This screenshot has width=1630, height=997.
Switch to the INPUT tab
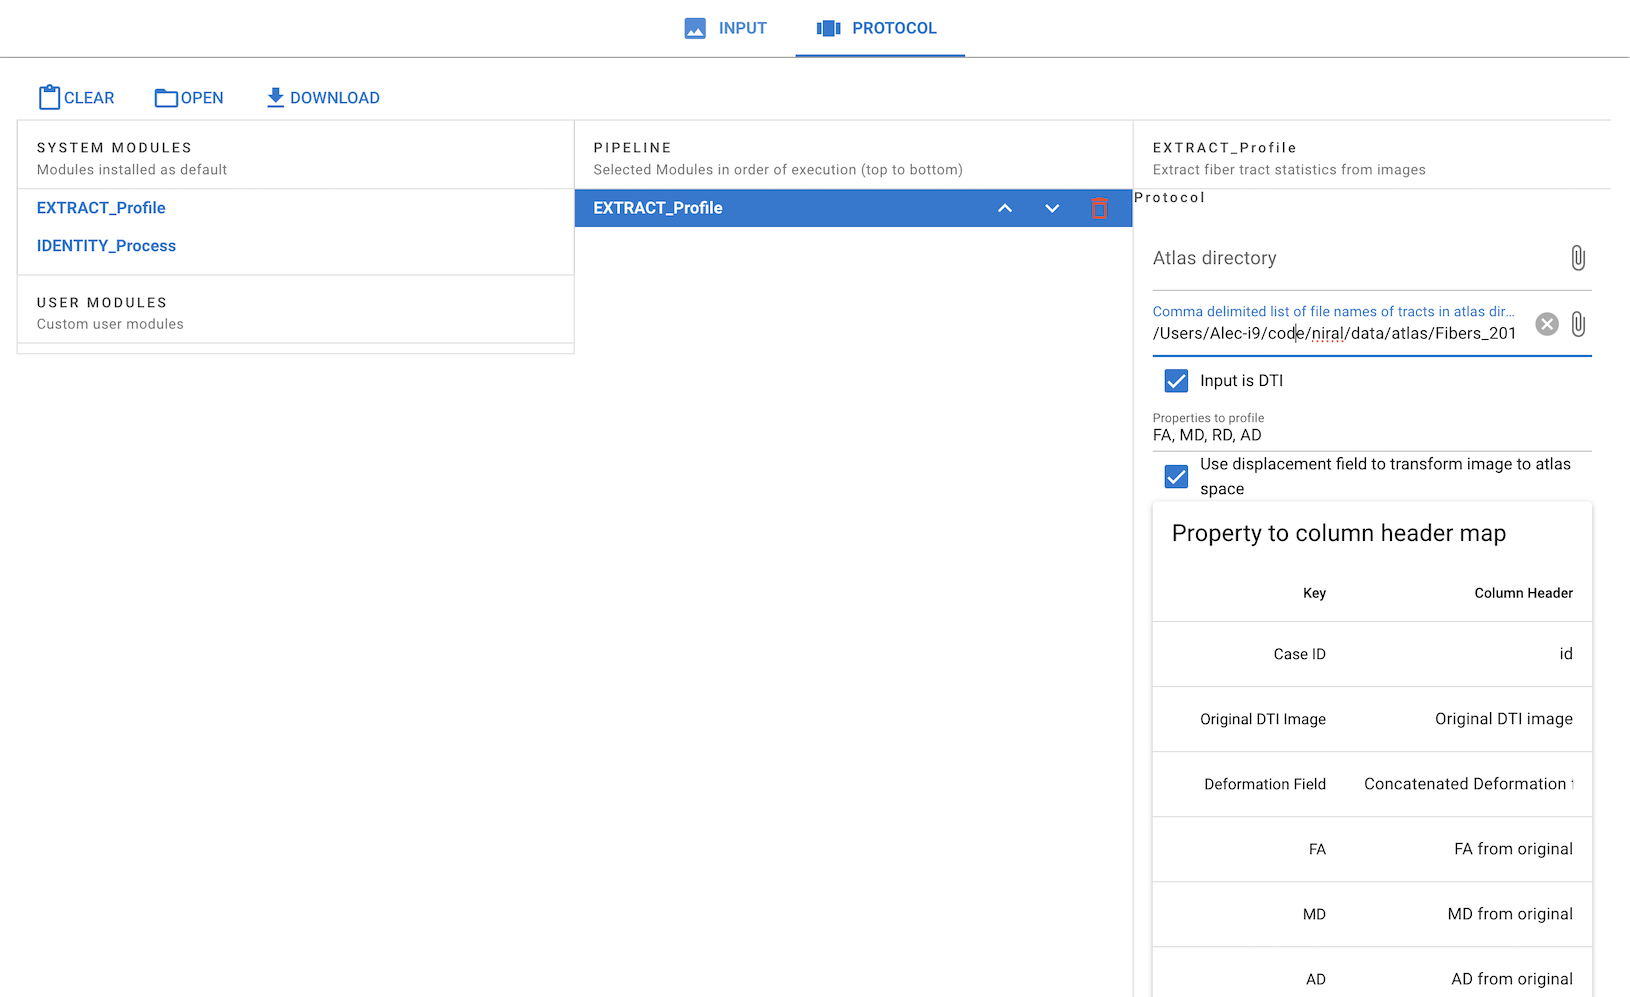[x=726, y=28]
